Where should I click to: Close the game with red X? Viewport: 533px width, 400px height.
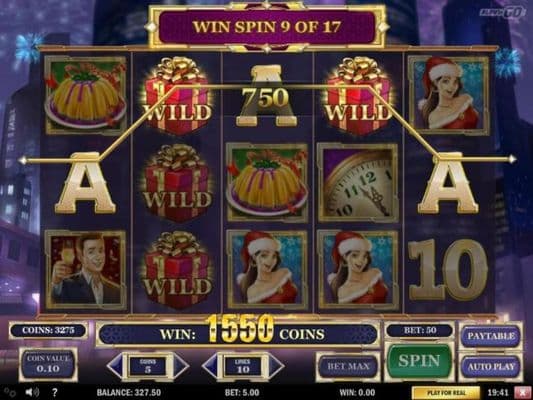click(x=522, y=393)
